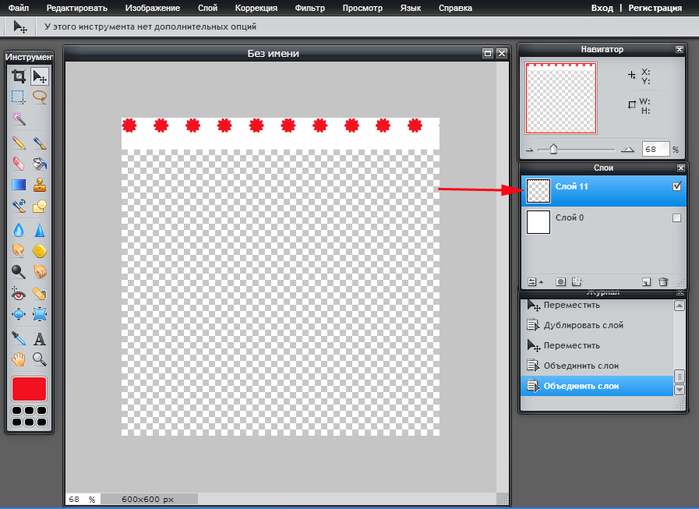The width and height of the screenshot is (699, 509).
Task: Open the Изображение menu
Action: click(152, 8)
